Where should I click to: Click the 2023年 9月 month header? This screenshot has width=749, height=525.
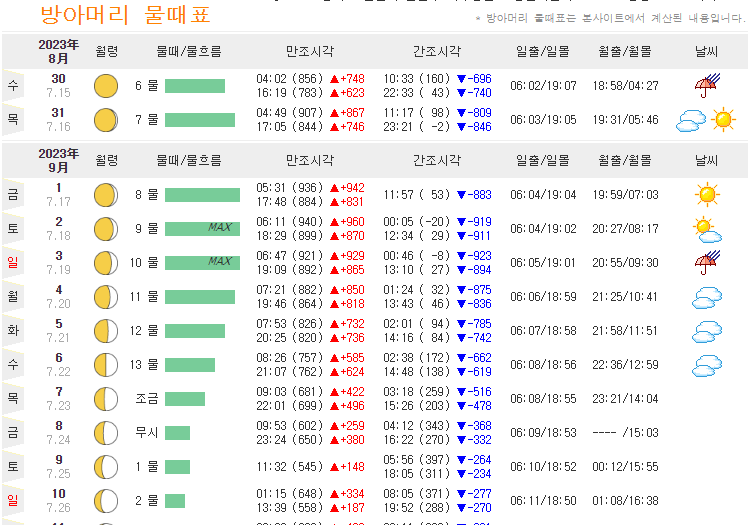58,161
